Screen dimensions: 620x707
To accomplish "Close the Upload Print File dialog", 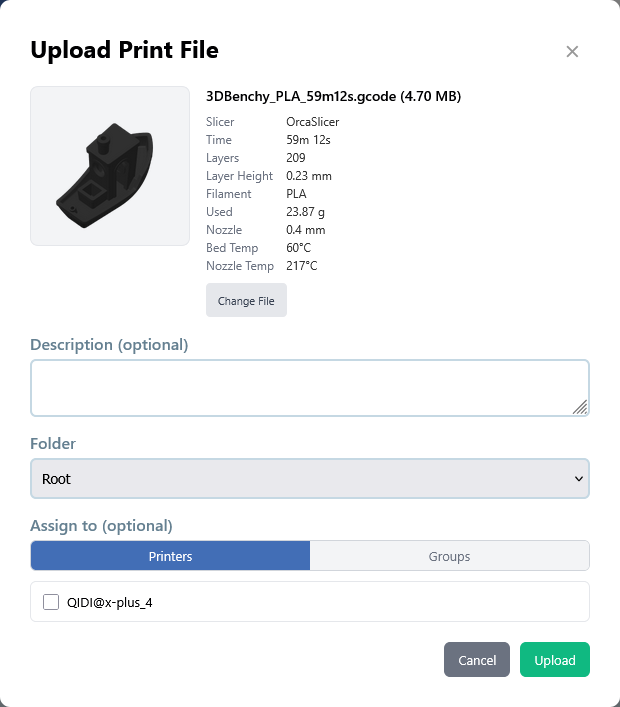I will pos(572,52).
